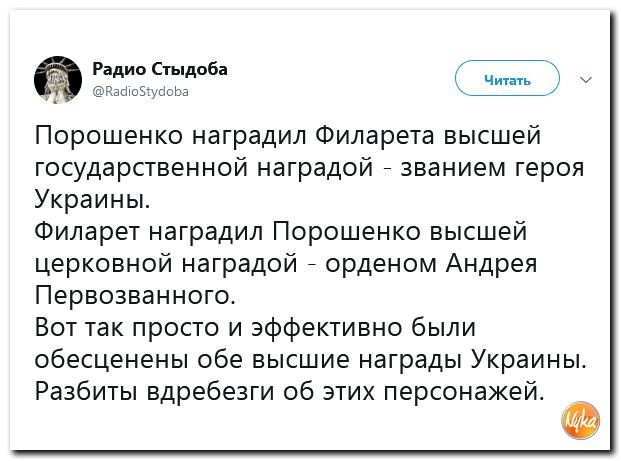
Task: Click the word церковной in the tweet
Action: pos(104,264)
